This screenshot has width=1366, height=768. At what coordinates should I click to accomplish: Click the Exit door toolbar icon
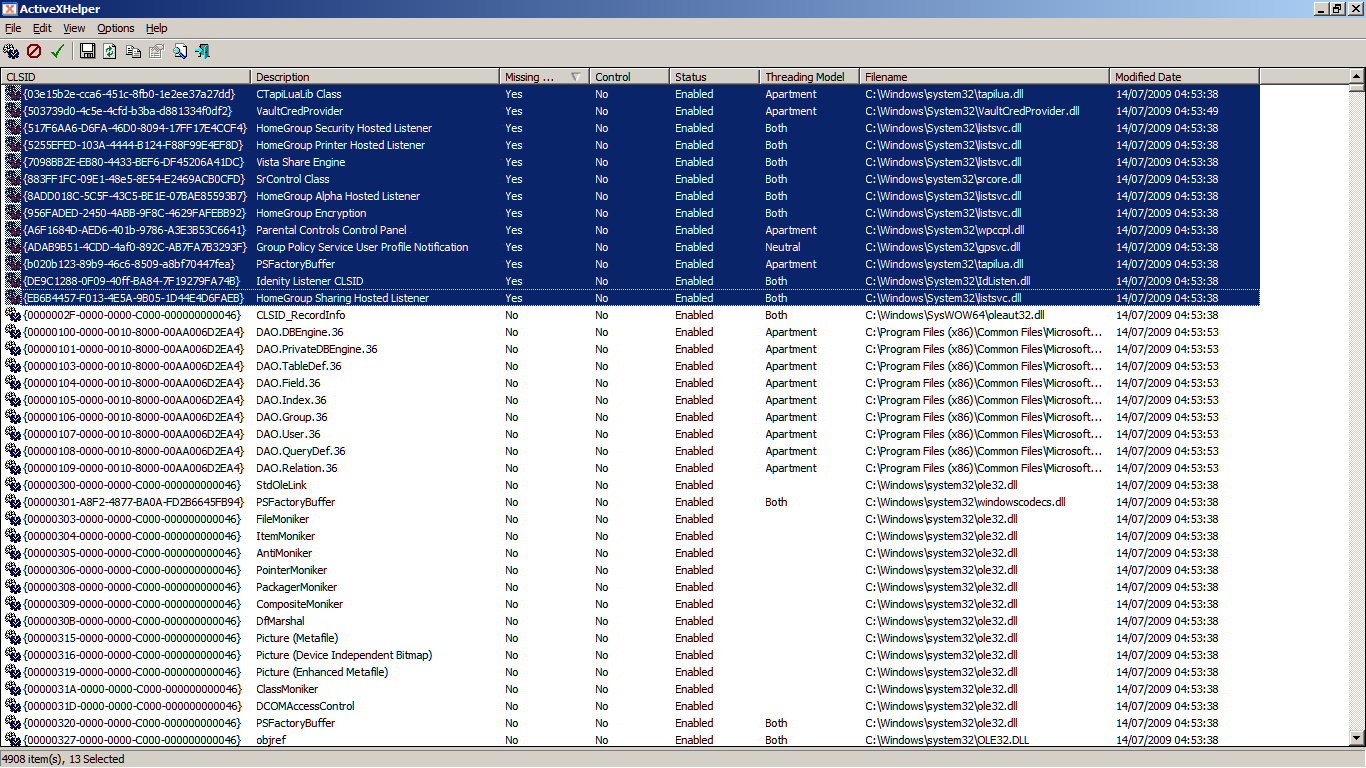point(203,51)
